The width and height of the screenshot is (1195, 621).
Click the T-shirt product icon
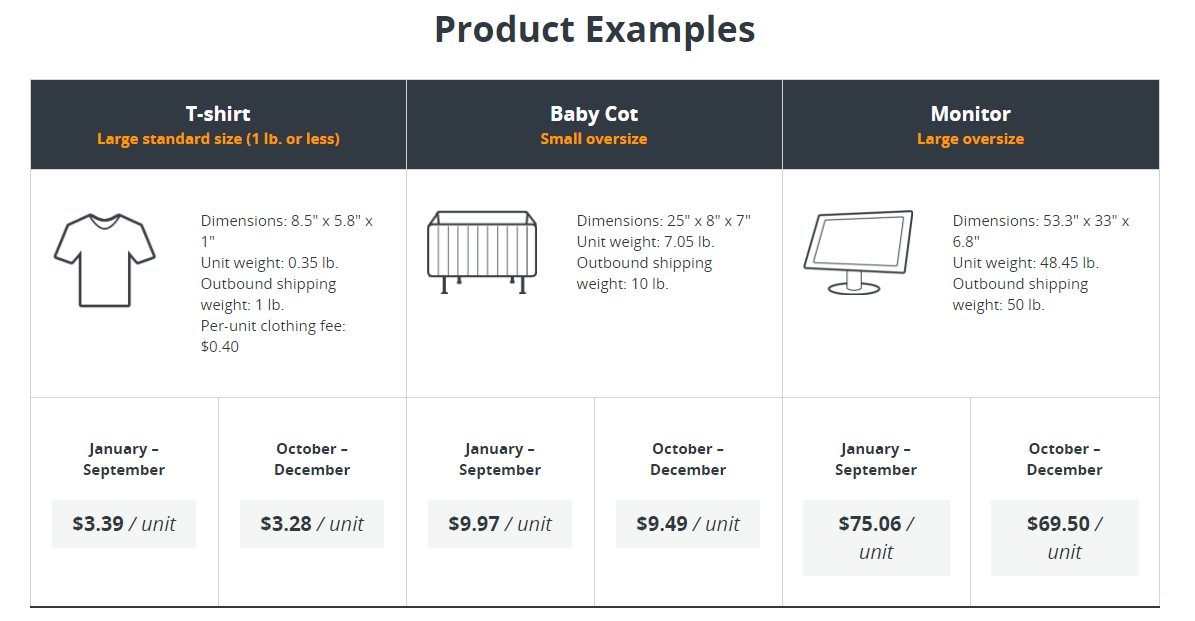104,260
